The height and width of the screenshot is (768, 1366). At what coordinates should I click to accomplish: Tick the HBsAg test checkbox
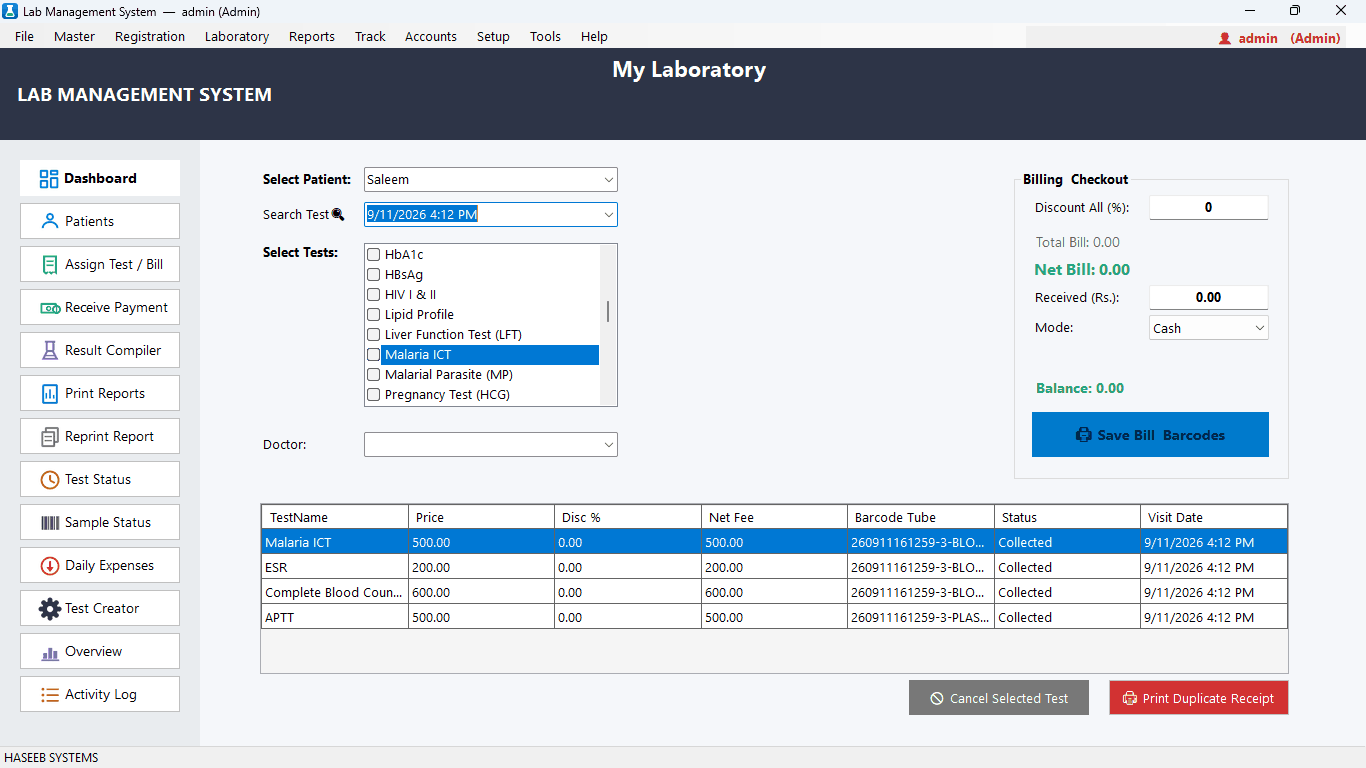point(374,275)
